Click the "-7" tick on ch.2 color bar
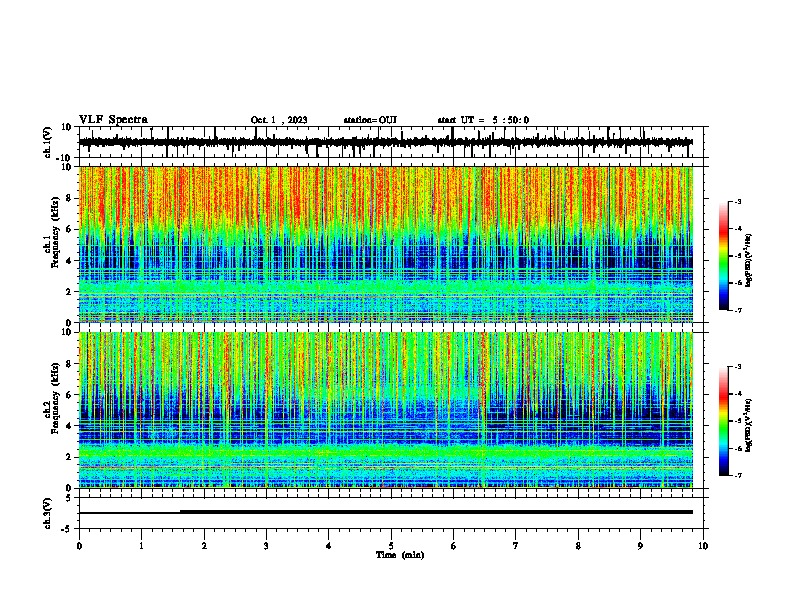This screenshot has width=792, height=612. click(x=738, y=476)
